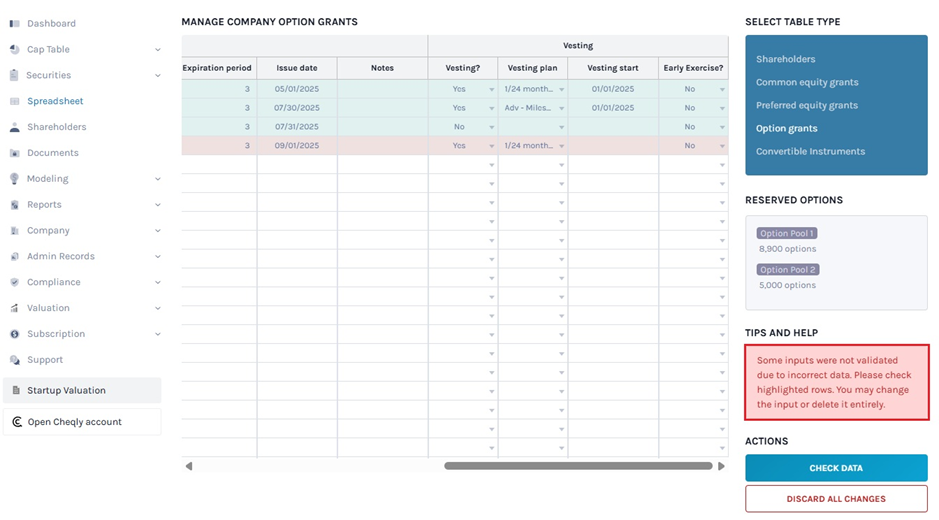Click the Dashboard icon in sidebar

point(14,23)
